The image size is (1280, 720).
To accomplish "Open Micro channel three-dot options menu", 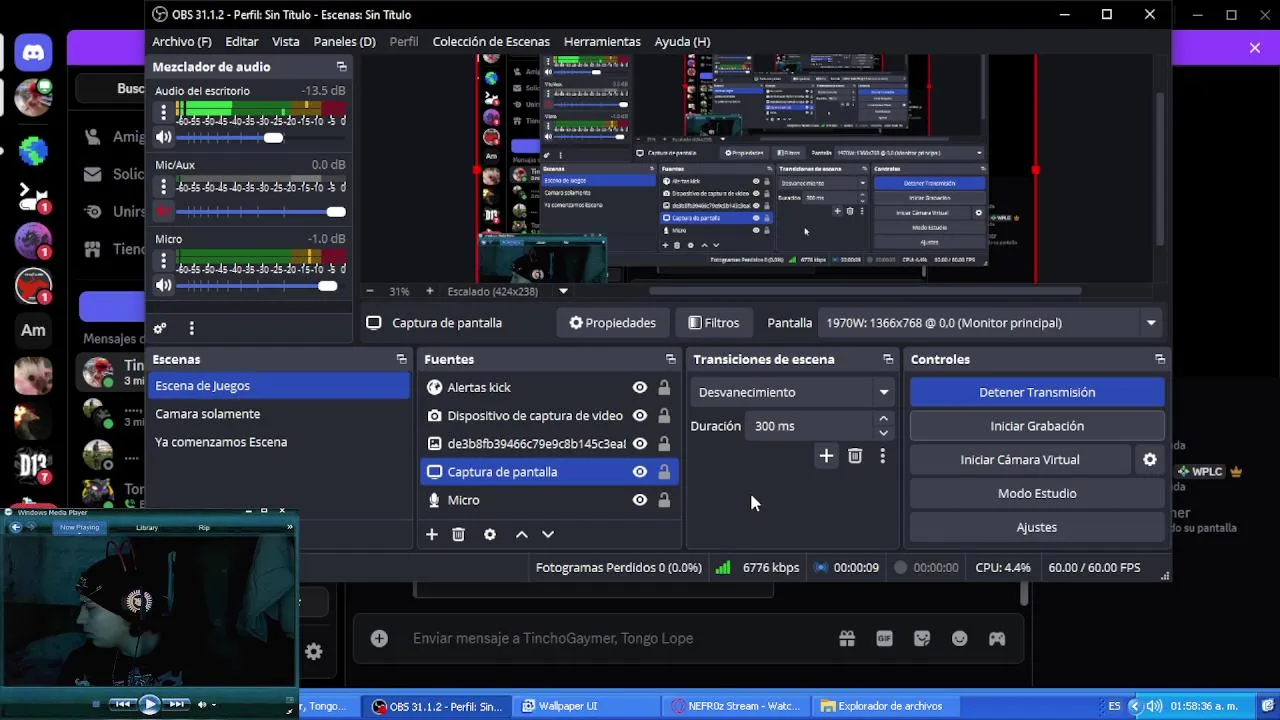I will 164,261.
